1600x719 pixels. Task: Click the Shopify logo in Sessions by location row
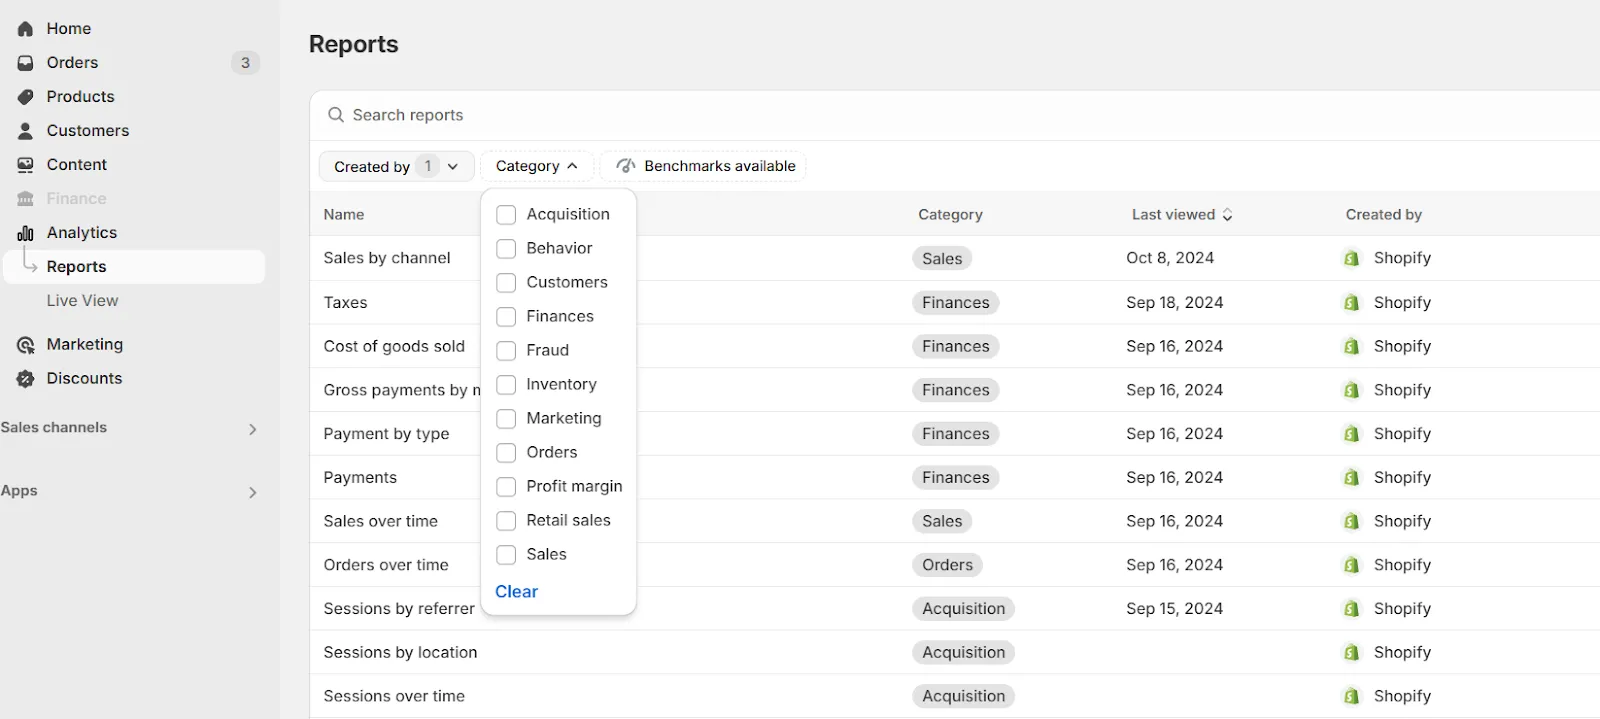(1351, 652)
